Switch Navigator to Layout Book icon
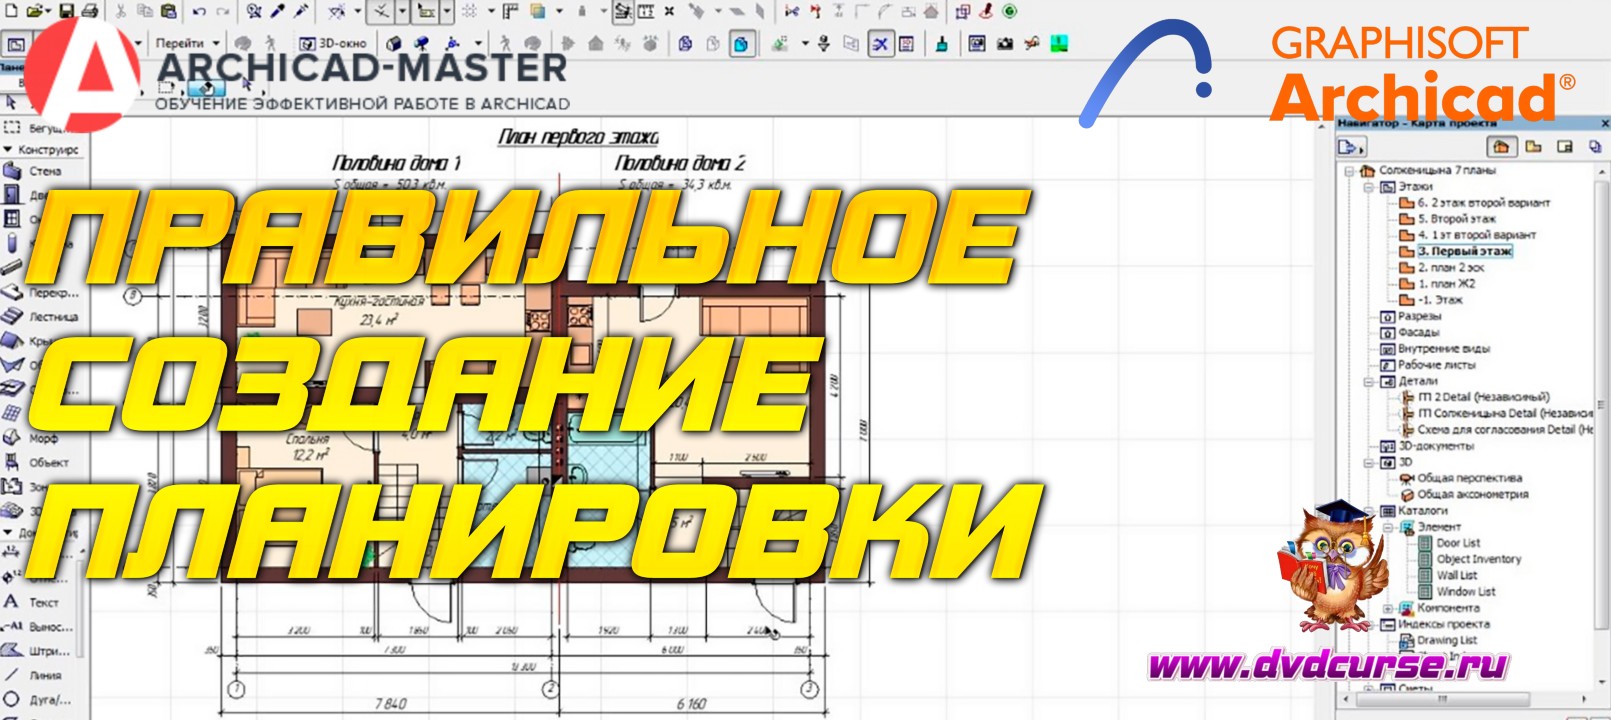The width and height of the screenshot is (1611, 720). tap(1565, 147)
